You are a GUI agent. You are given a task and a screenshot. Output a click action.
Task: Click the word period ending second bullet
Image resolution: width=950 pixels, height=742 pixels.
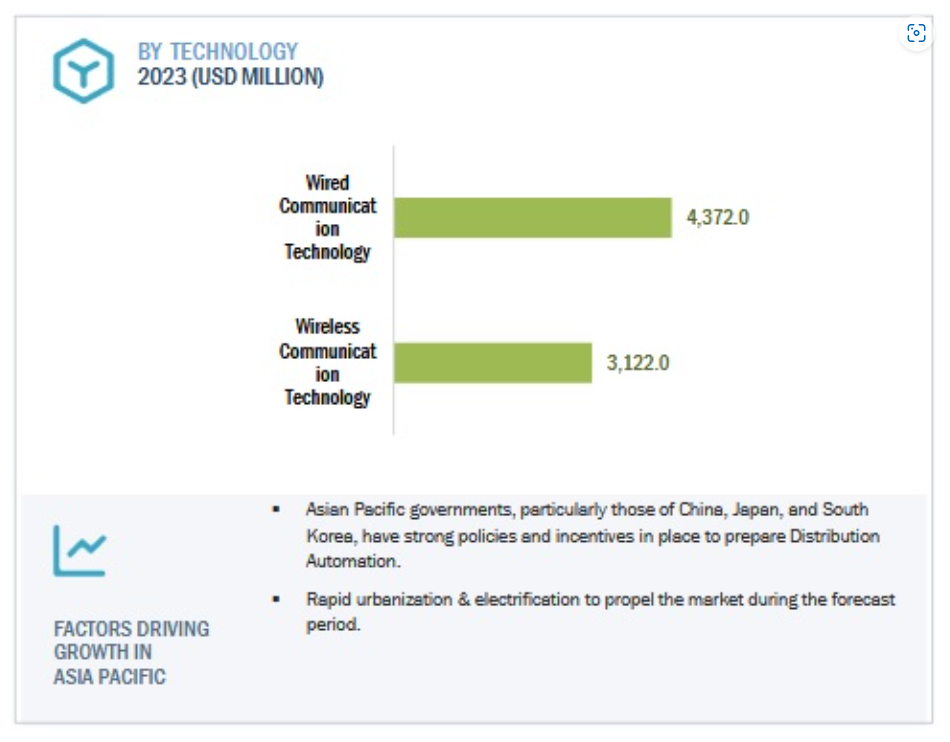[331, 624]
